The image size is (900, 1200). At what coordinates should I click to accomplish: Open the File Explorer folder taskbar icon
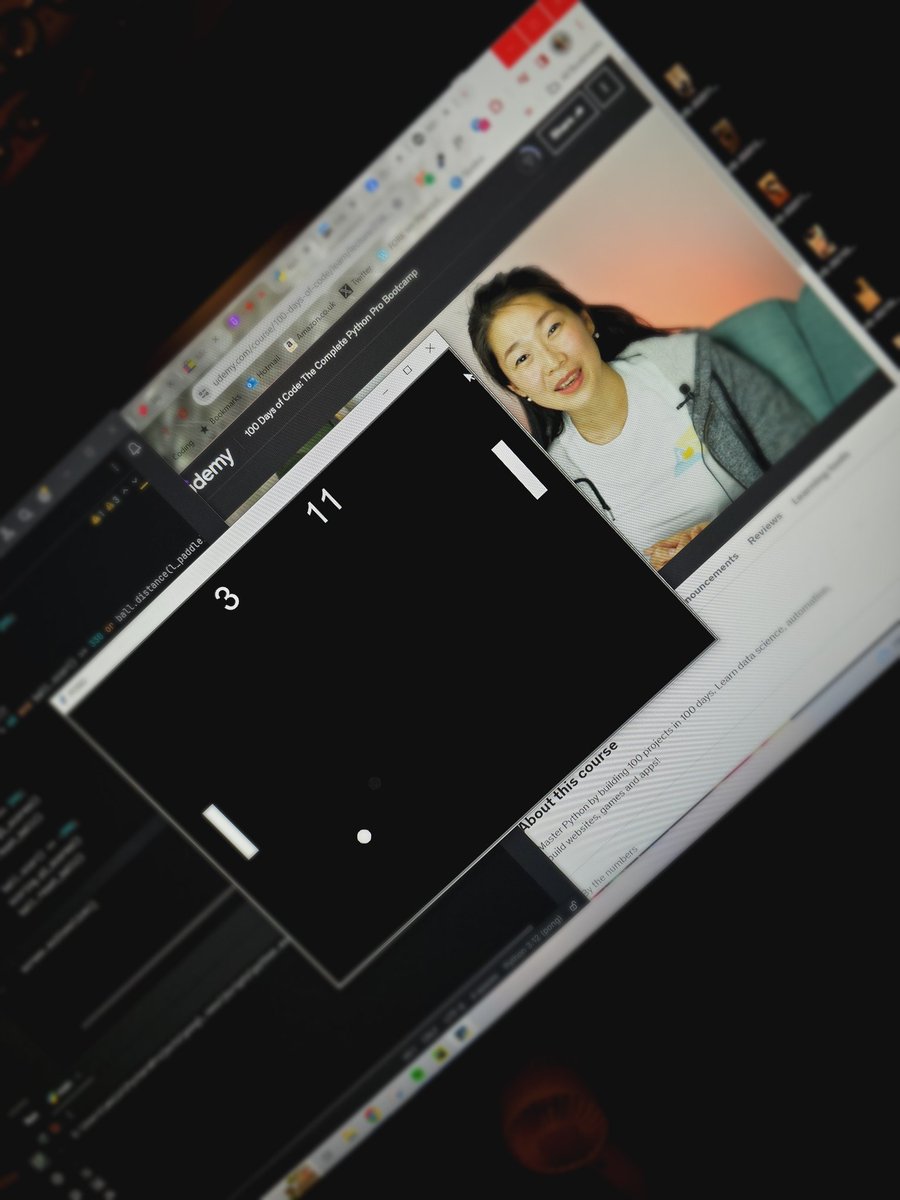[349, 1135]
